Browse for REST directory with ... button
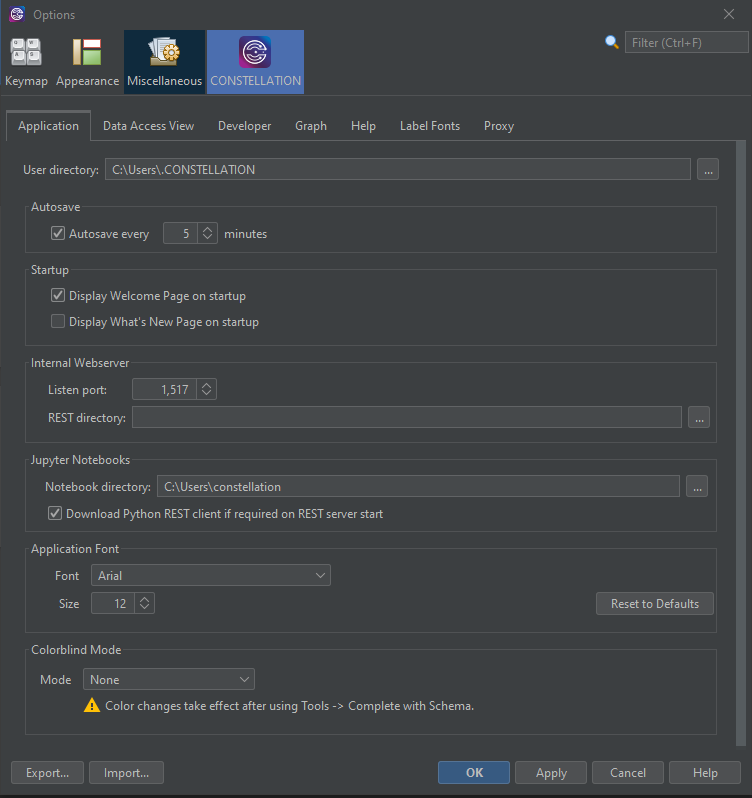 click(699, 417)
